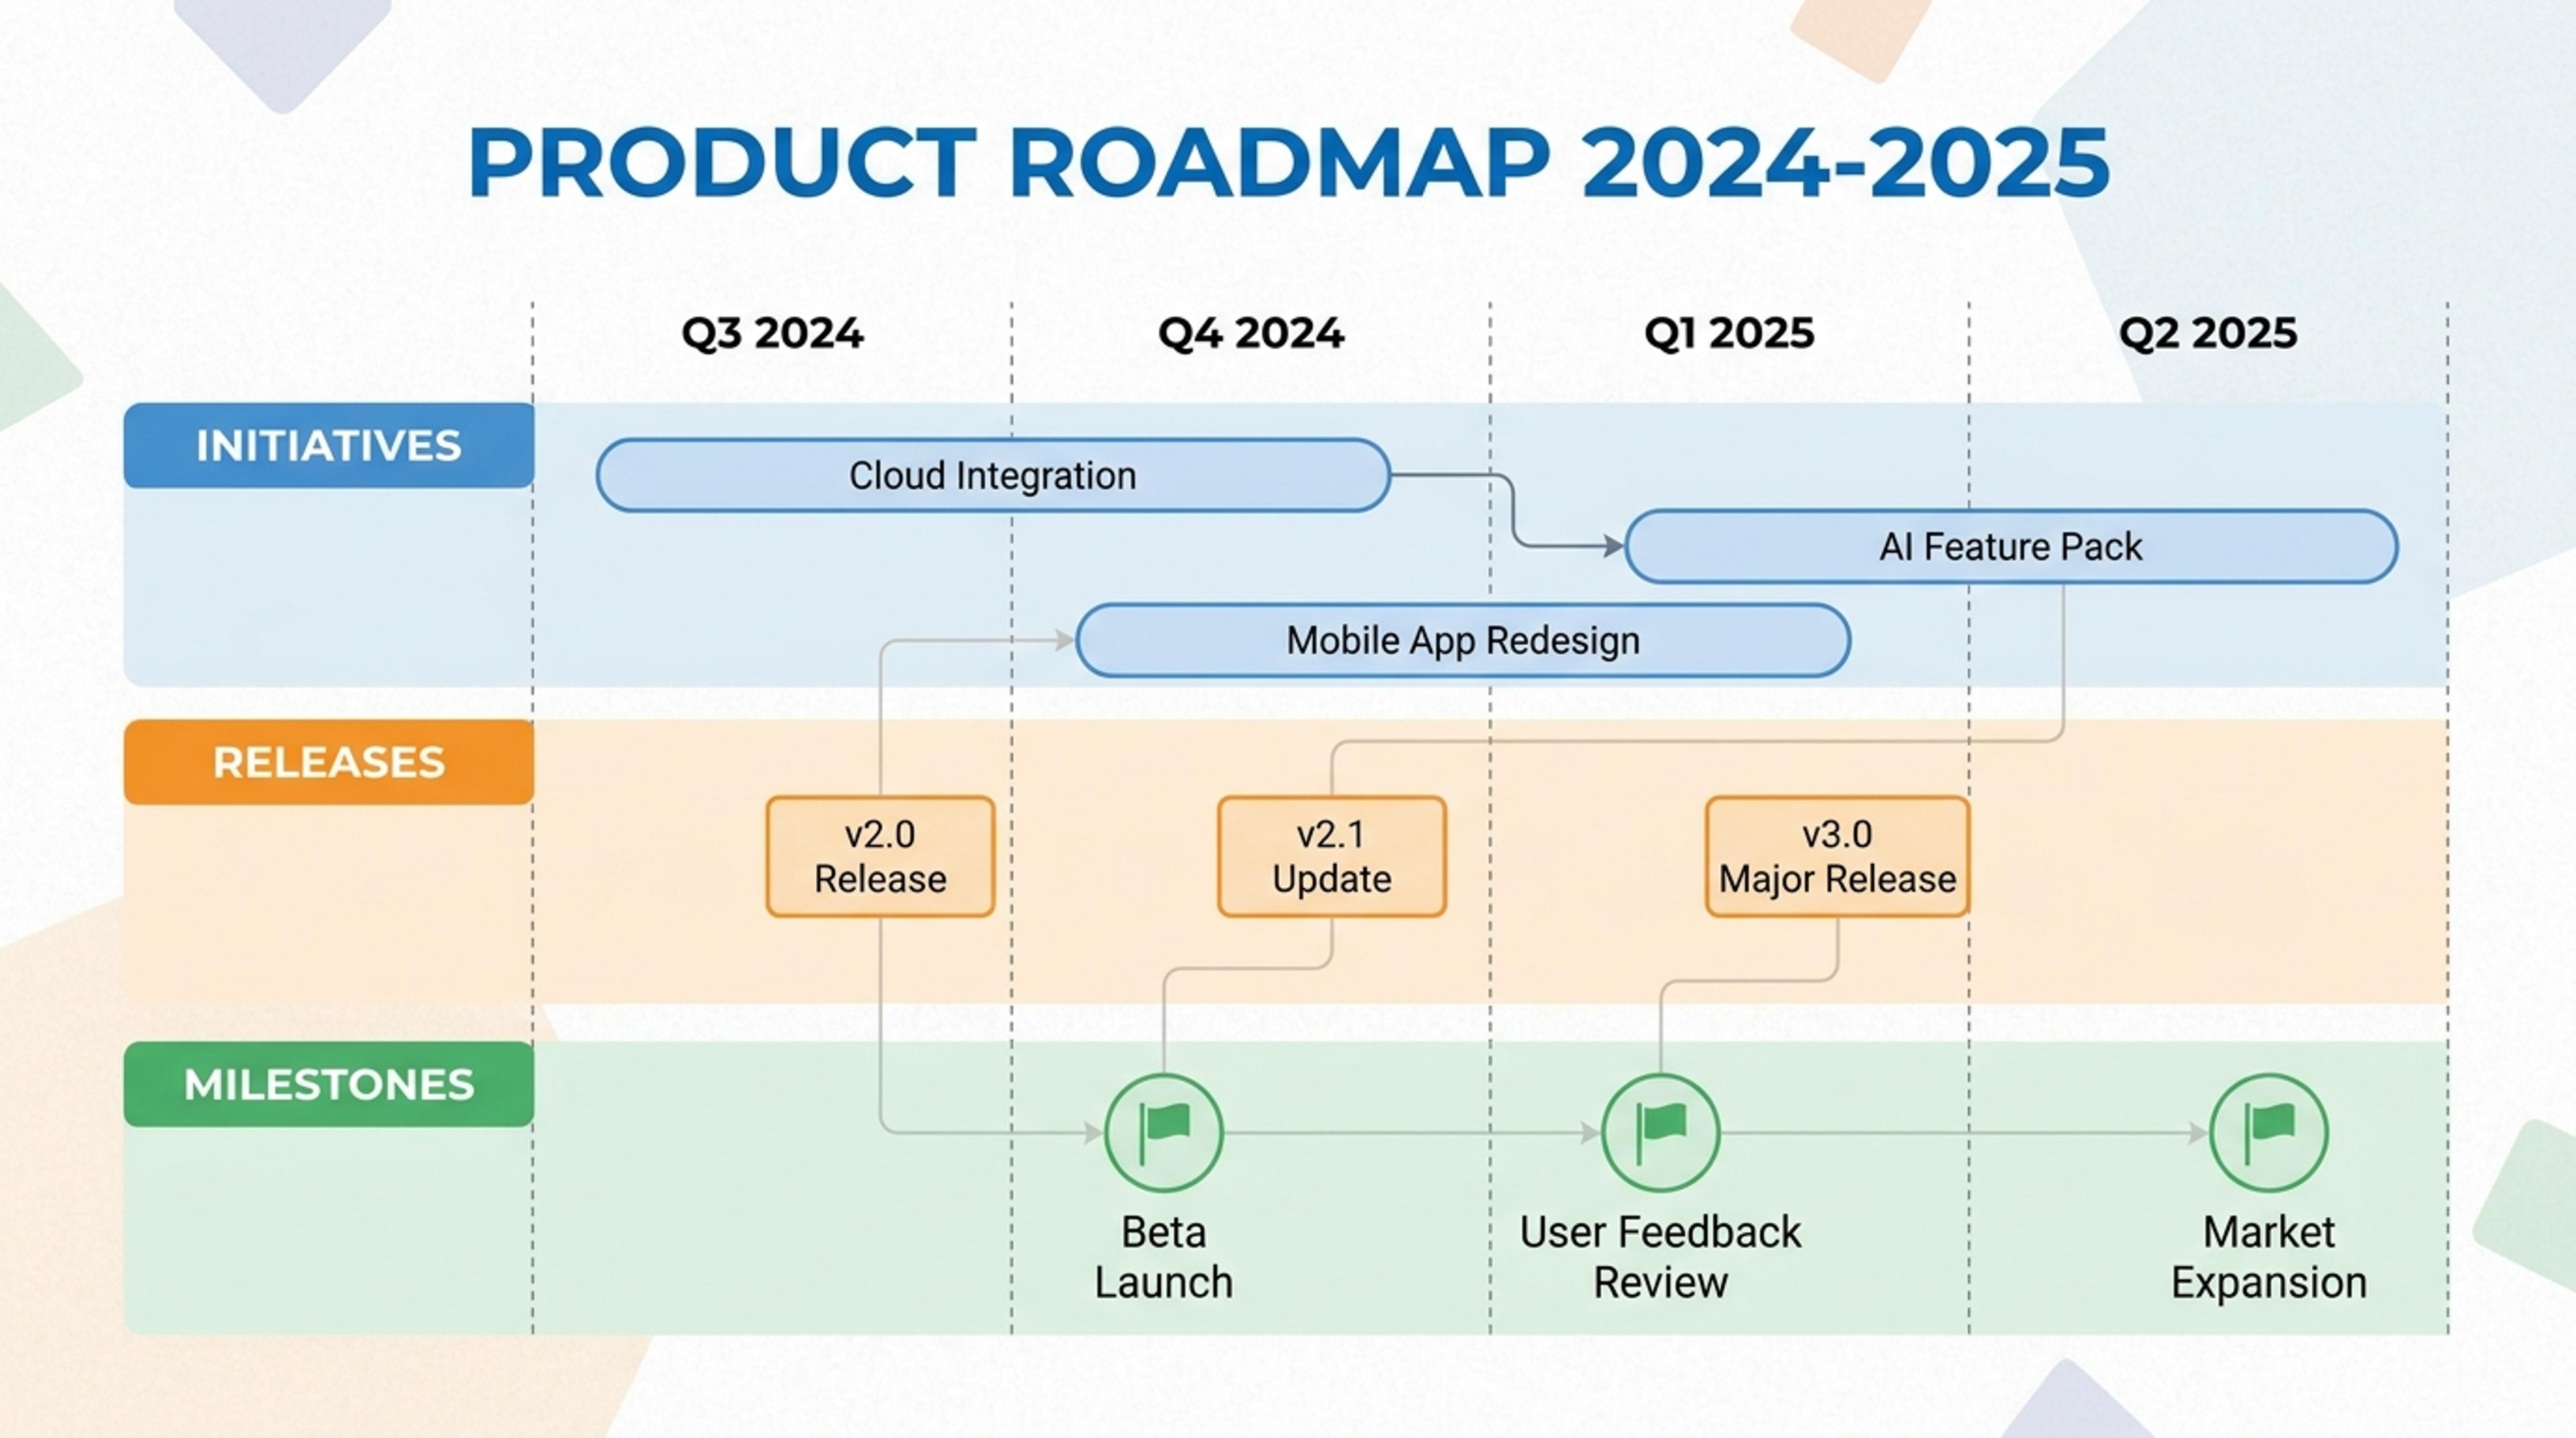Viewport: 2576px width, 1438px height.
Task: Click the PRODUCT ROADMAP 2024-2025 title
Action: 1289,163
